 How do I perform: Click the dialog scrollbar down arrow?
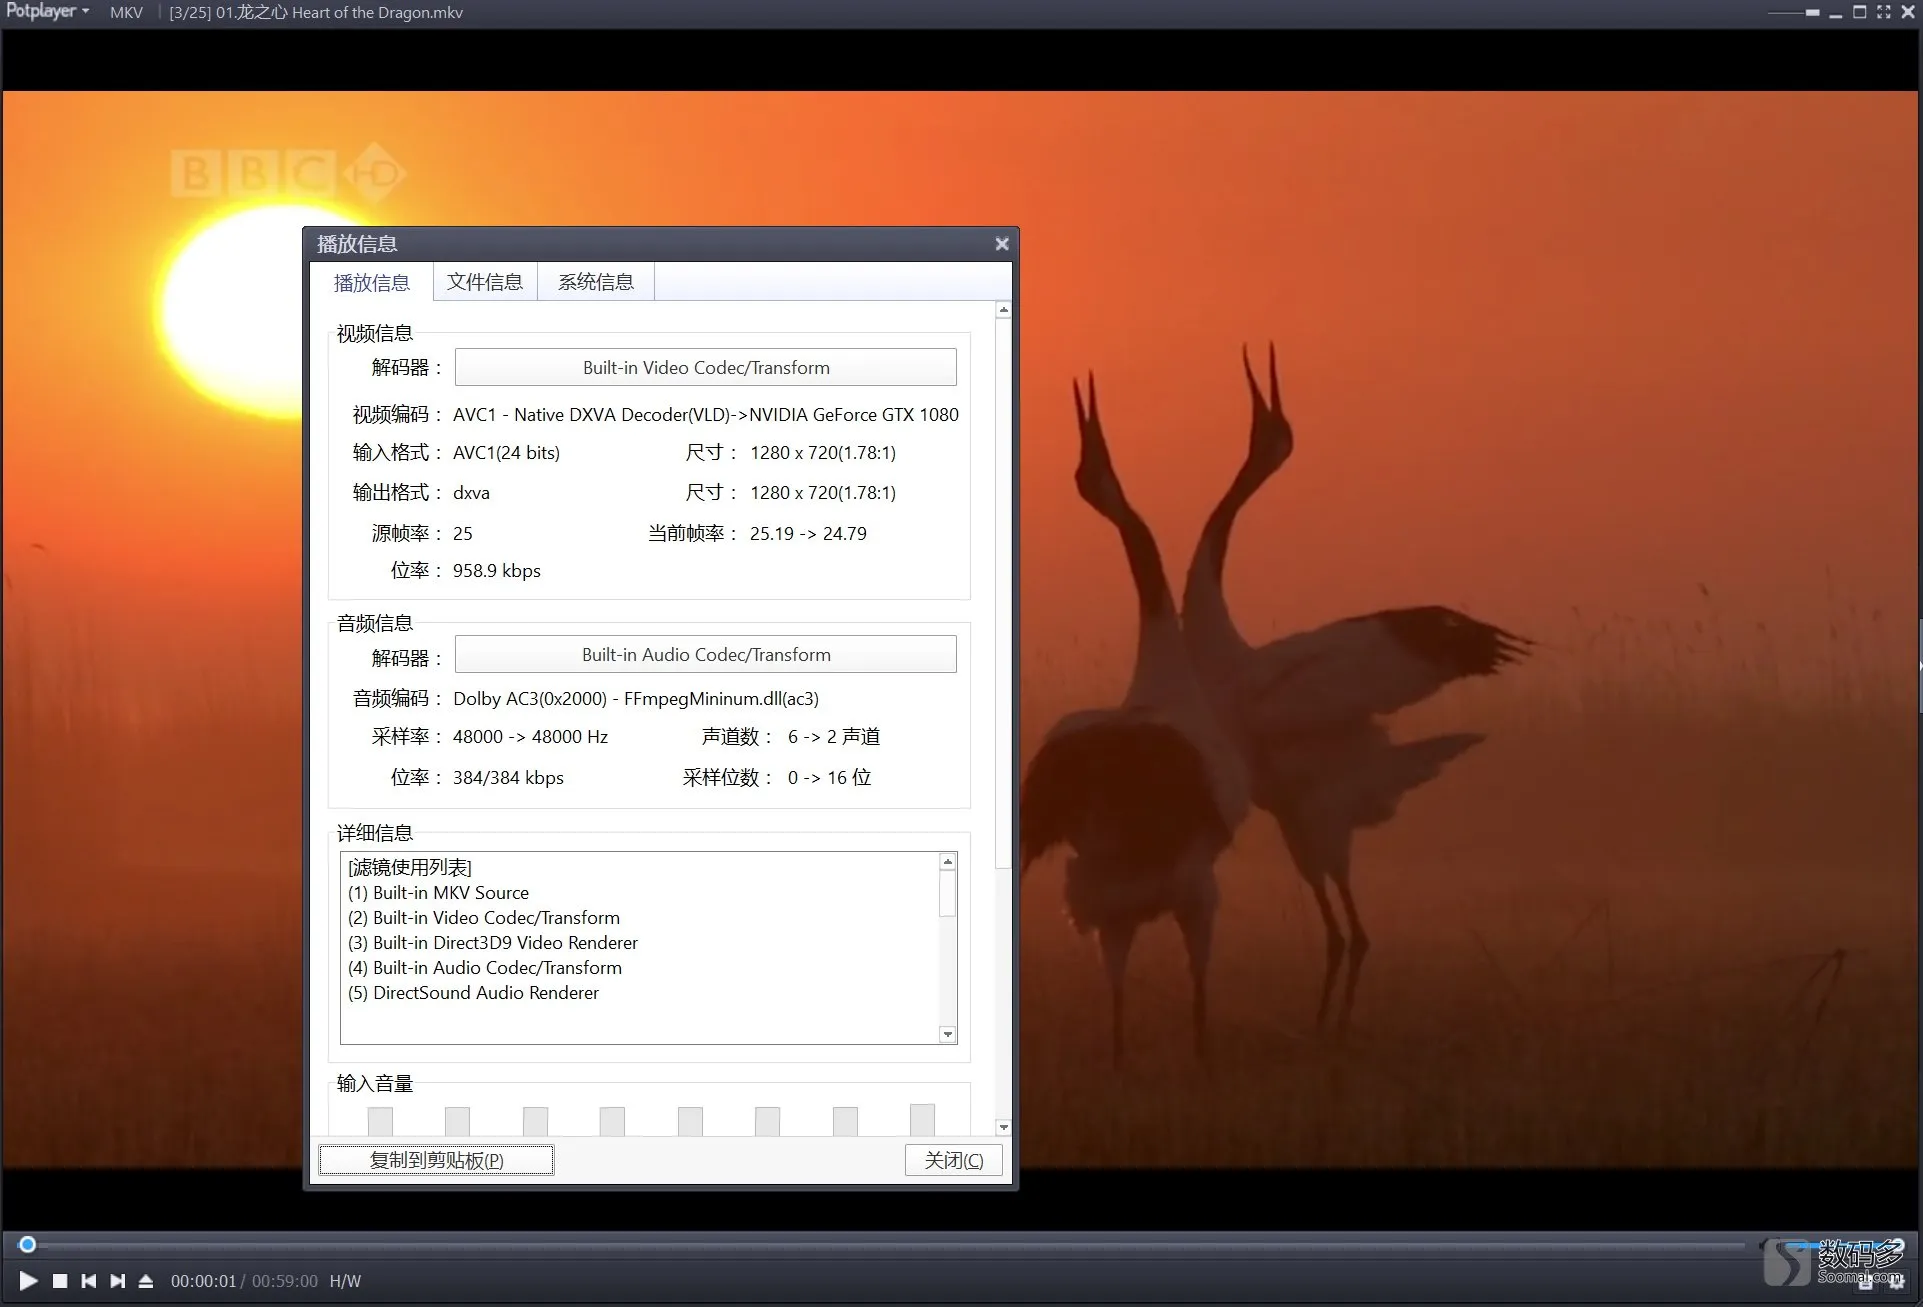point(1004,1127)
